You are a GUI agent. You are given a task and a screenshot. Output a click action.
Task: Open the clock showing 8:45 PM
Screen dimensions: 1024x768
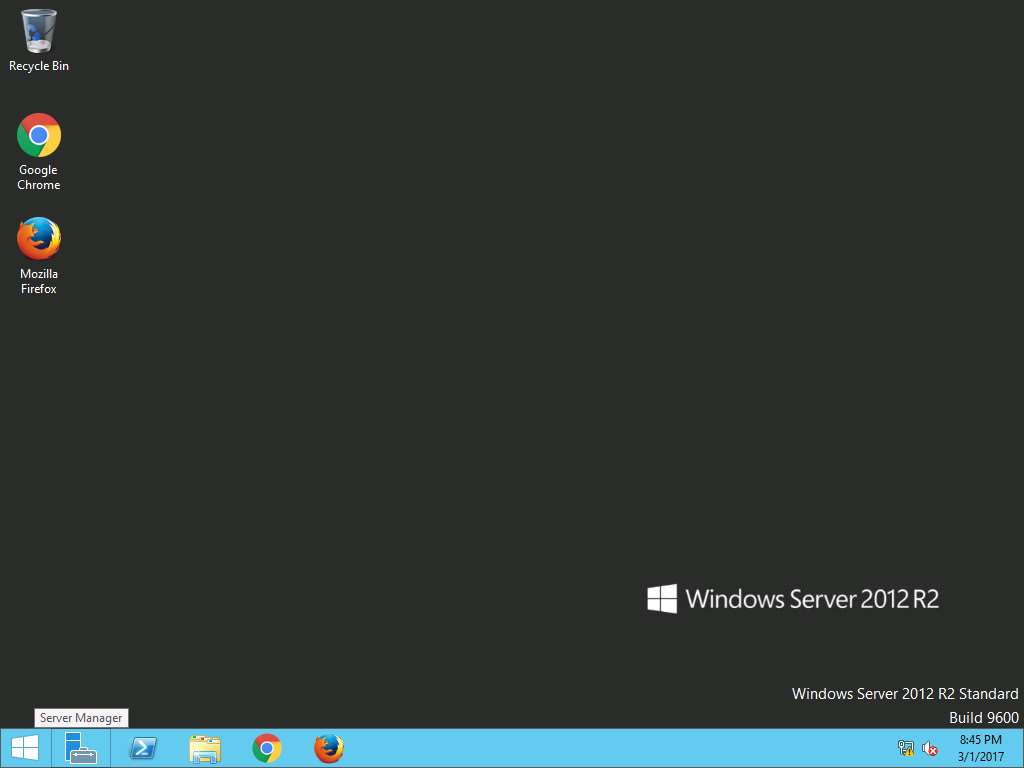pos(980,748)
